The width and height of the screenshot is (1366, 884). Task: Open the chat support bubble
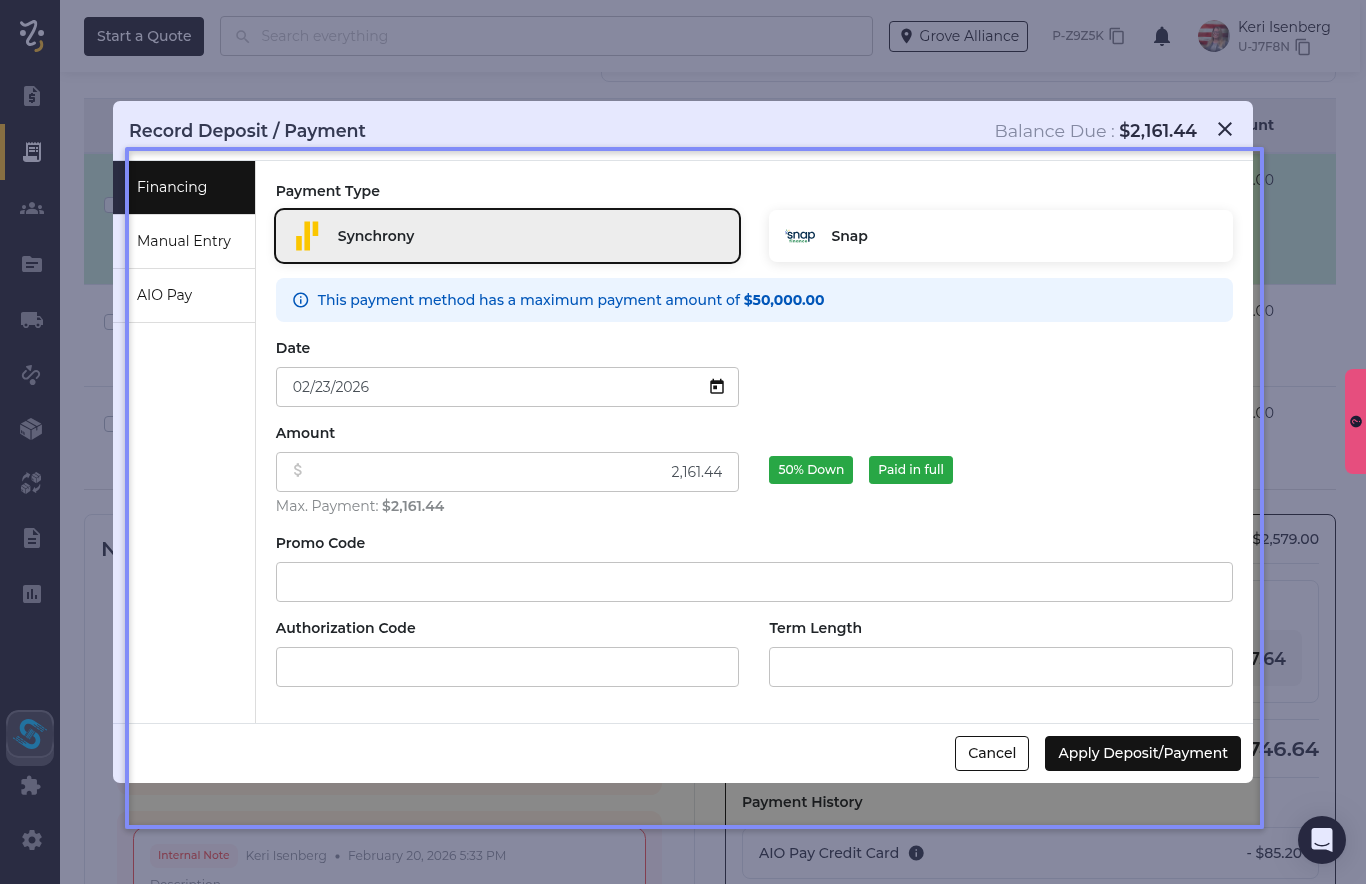(1321, 840)
